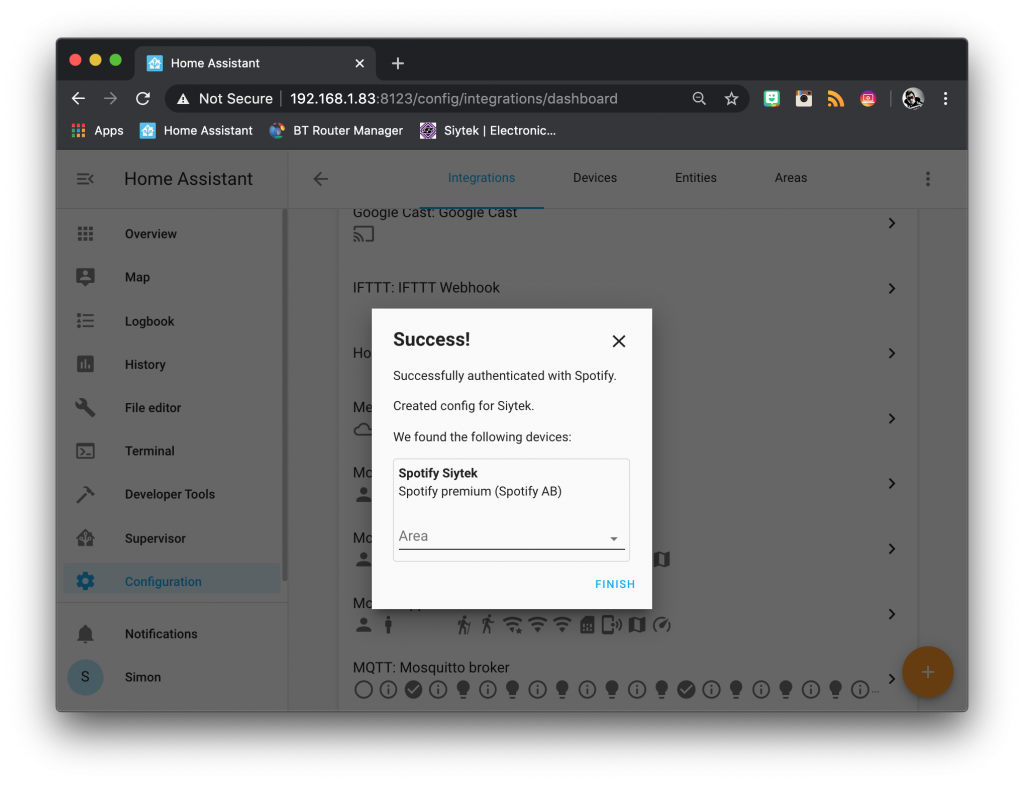
Task: Open Logbook in the sidebar
Action: point(172,321)
